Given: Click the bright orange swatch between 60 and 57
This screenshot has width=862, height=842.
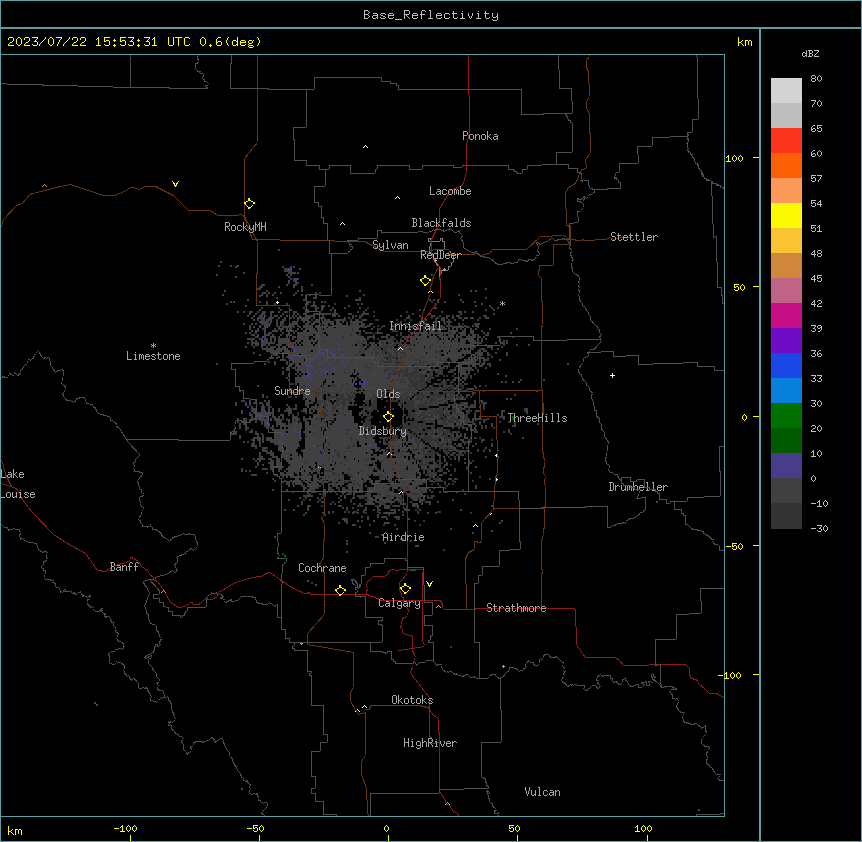Looking at the screenshot, I should pyautogui.click(x=786, y=165).
